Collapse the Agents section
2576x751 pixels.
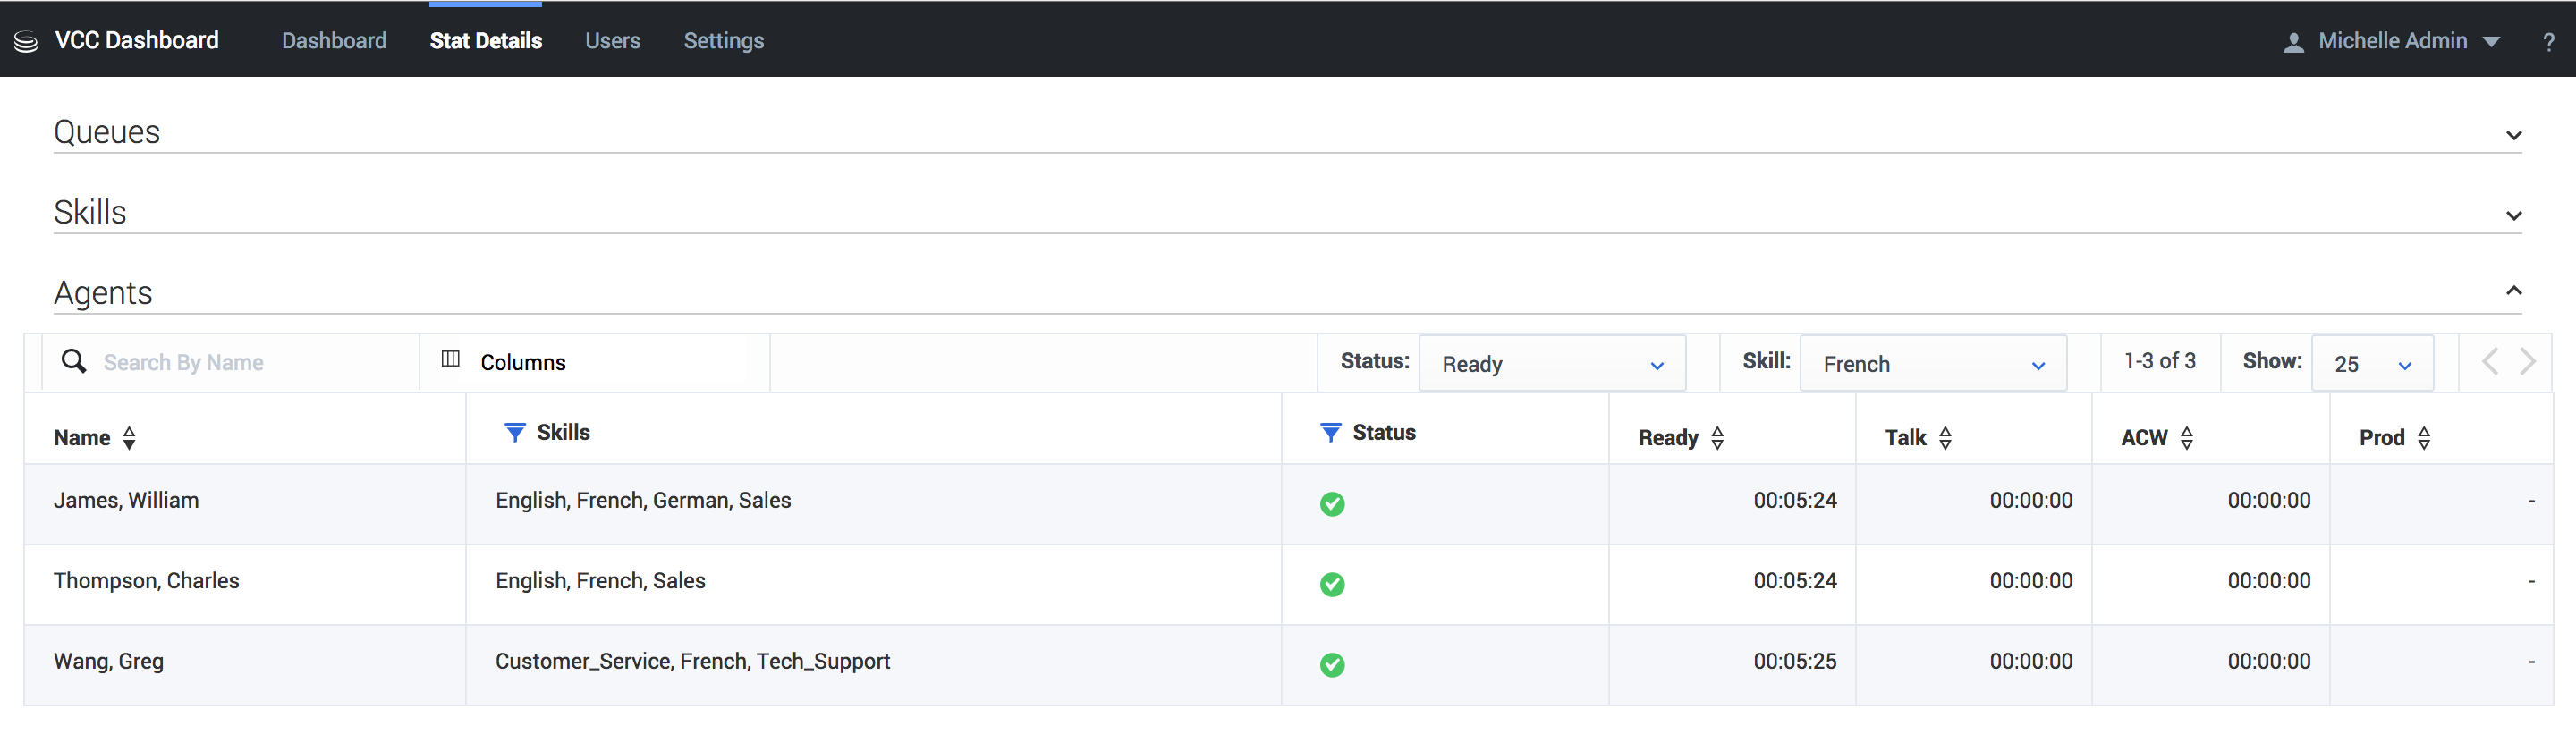(2513, 291)
